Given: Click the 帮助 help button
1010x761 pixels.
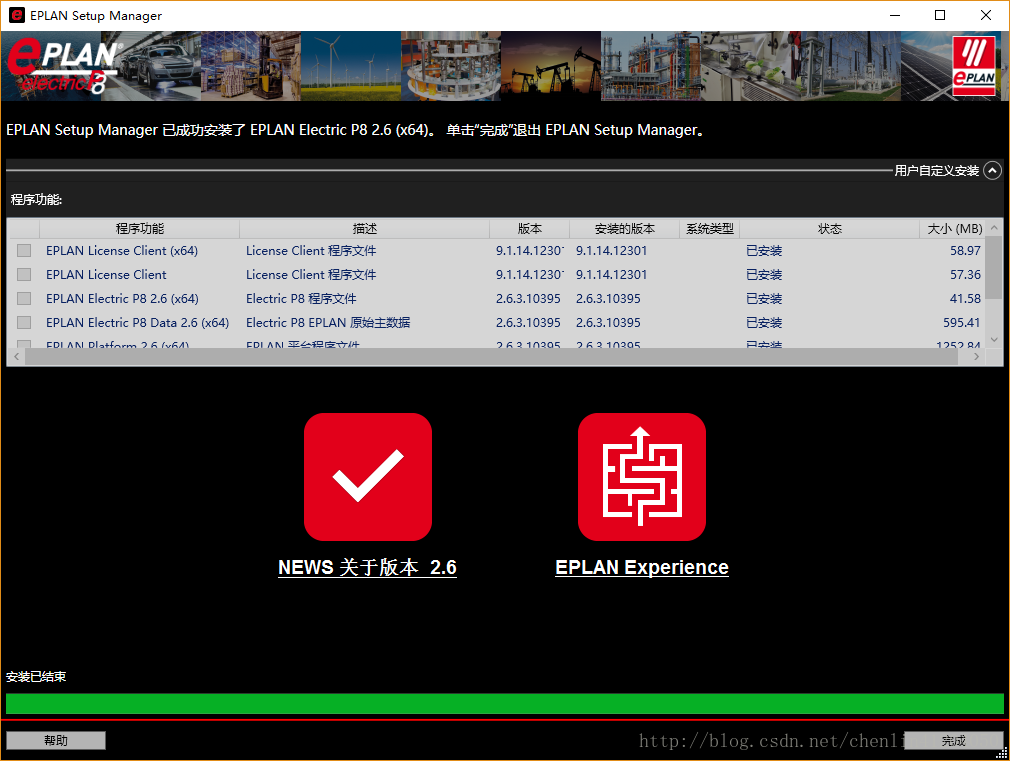Looking at the screenshot, I should click(56, 741).
